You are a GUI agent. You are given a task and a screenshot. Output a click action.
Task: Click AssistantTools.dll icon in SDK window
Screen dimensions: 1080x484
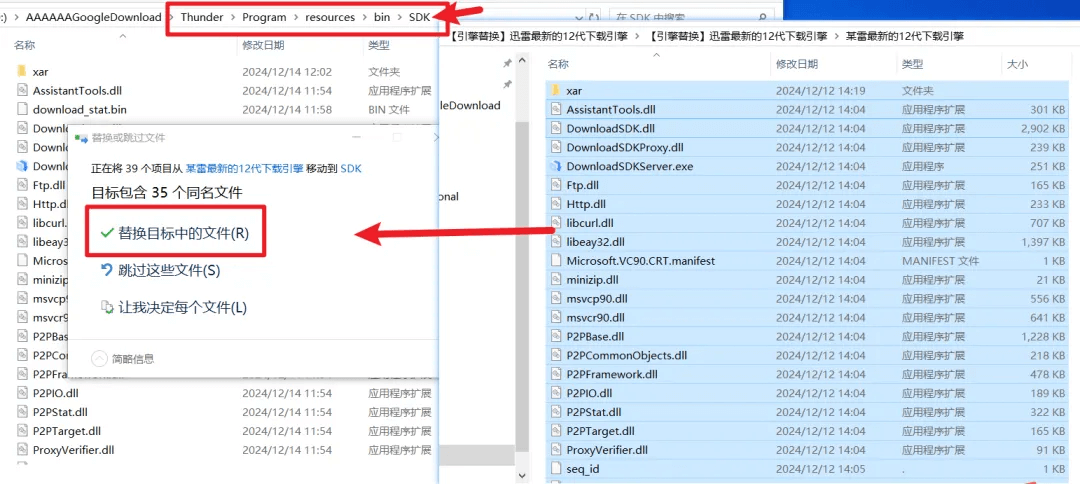click(x=21, y=91)
